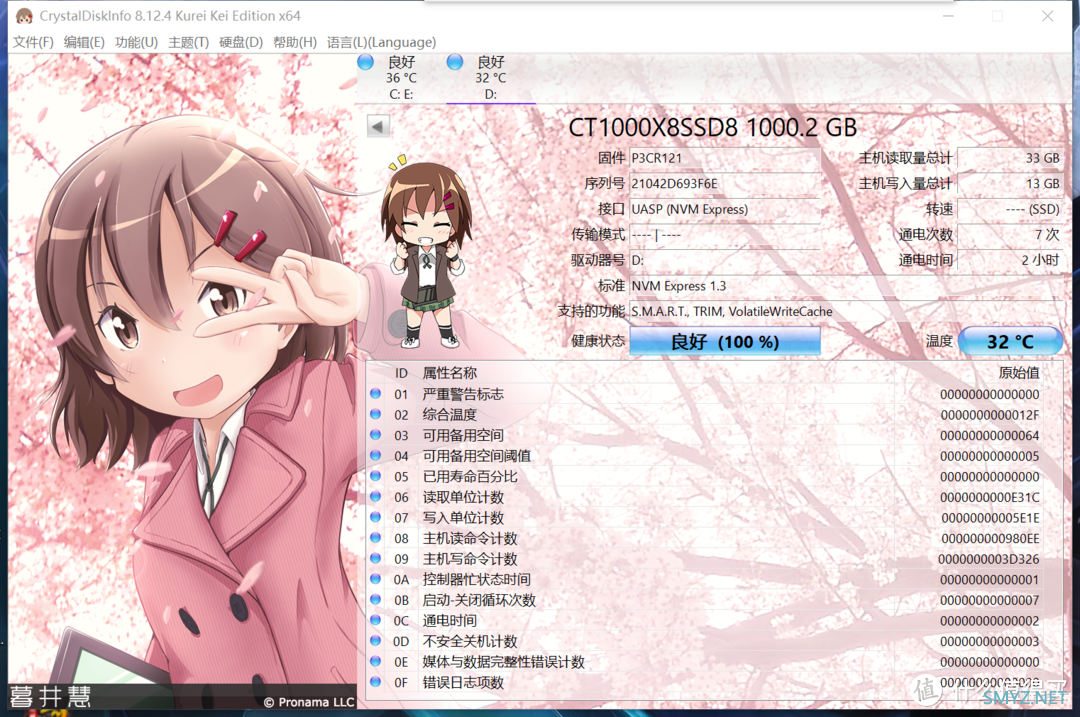Click the 良好 (100 %) health status button
The image size is (1080, 717).
[x=725, y=342]
